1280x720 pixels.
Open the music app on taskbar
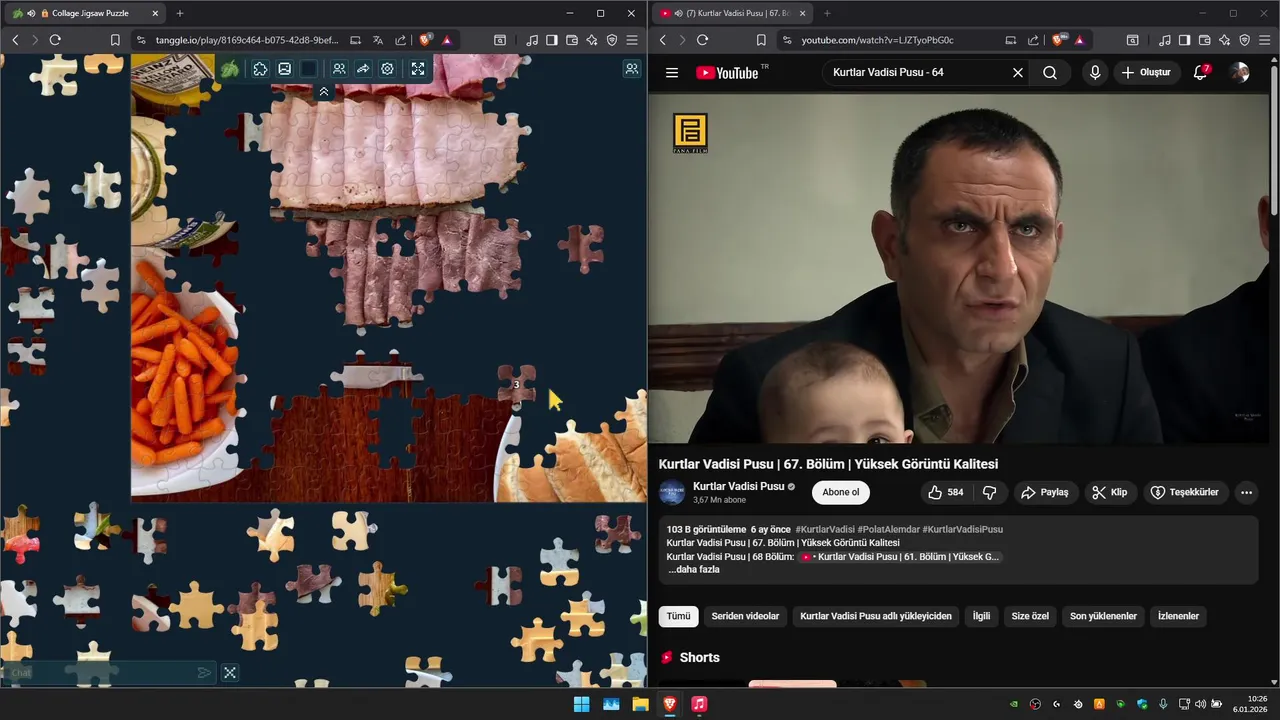tap(699, 704)
